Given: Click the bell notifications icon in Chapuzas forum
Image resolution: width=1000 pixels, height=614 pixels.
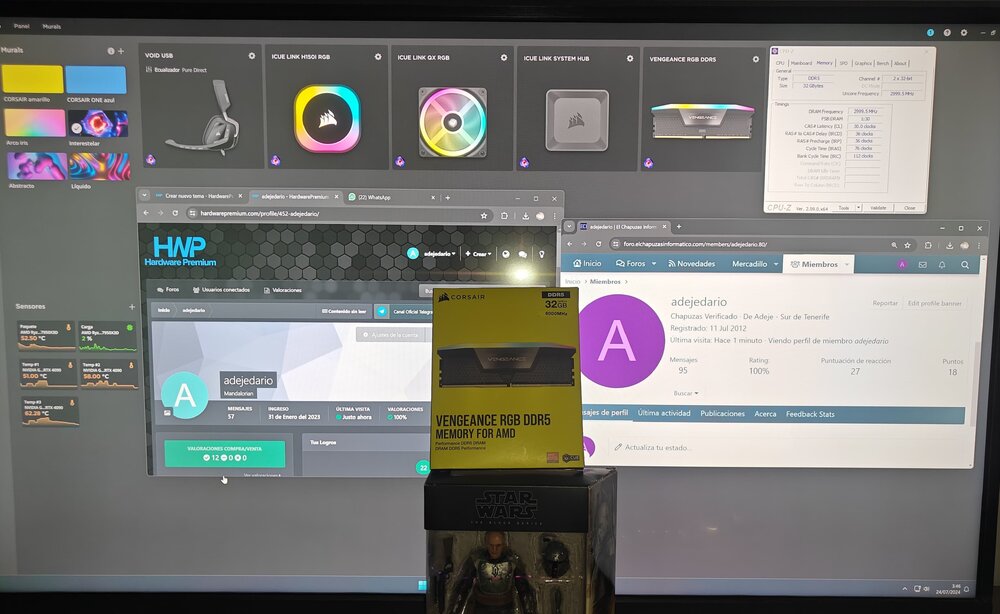Looking at the screenshot, I should click(x=942, y=265).
